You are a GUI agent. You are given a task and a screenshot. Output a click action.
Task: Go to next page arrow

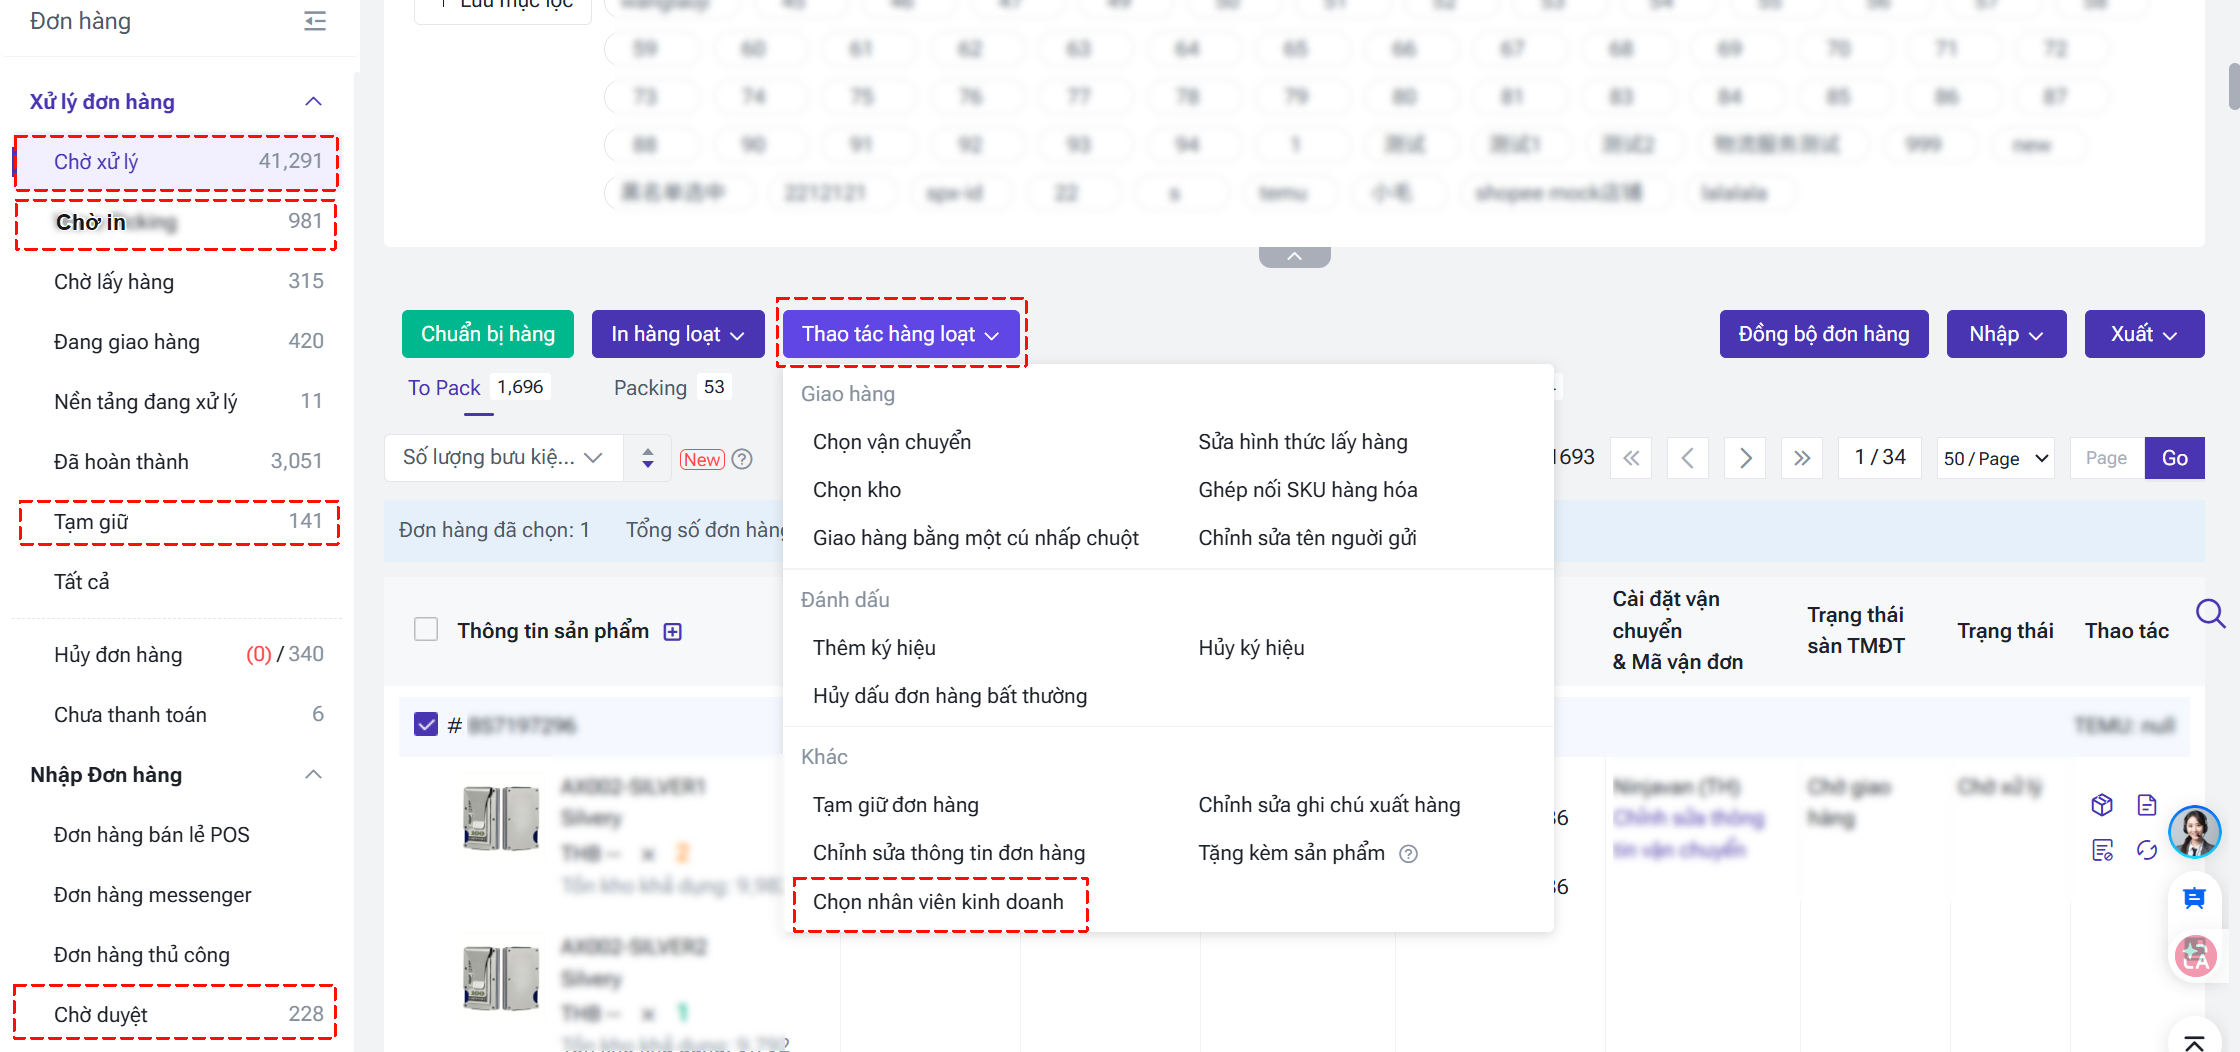(1745, 458)
